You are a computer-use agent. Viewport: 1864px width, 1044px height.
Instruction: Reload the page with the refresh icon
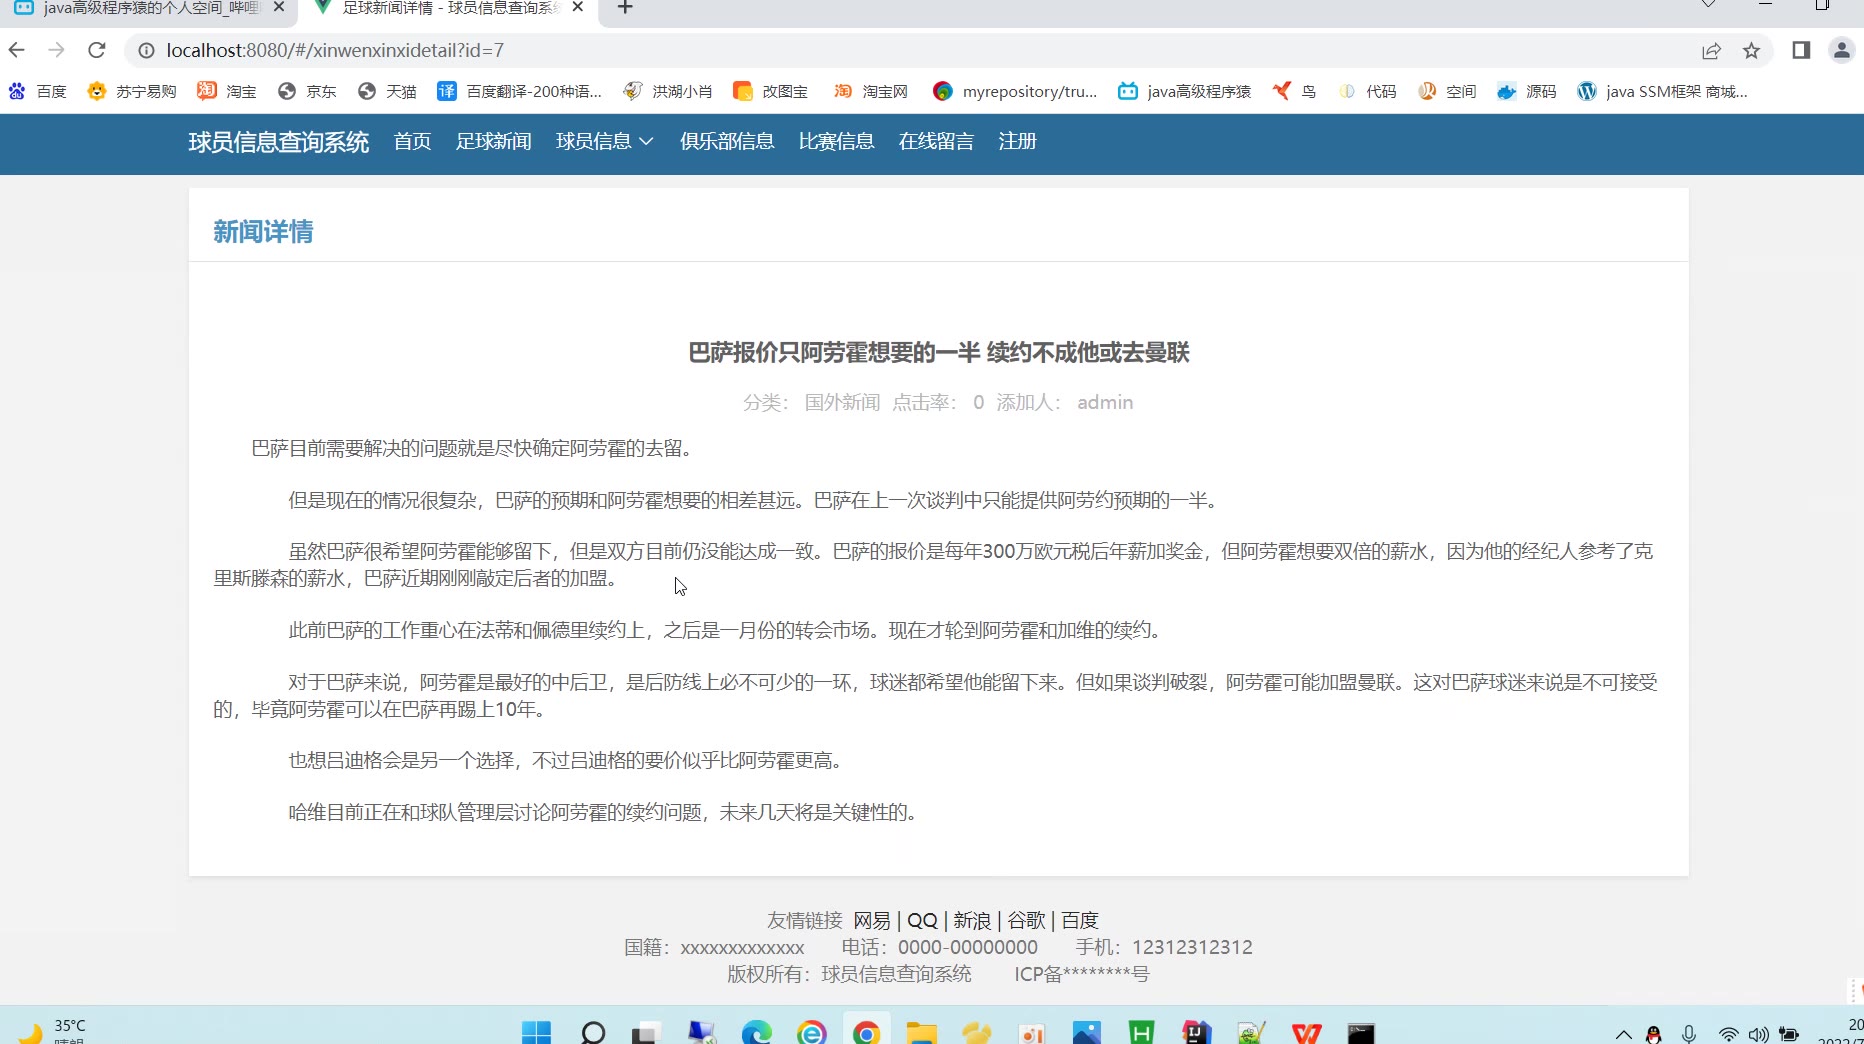tap(97, 50)
